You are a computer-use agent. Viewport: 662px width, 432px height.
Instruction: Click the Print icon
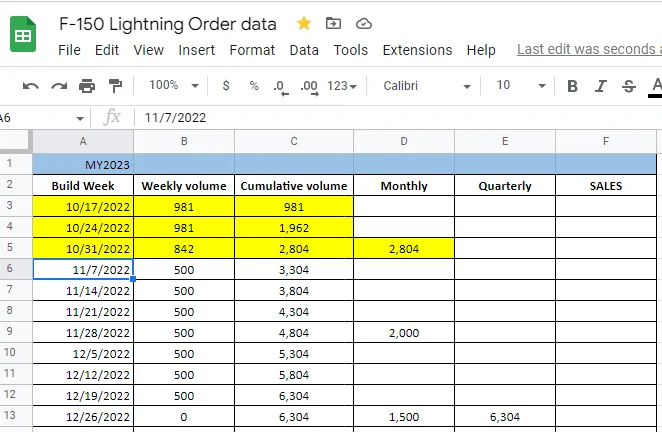87,86
